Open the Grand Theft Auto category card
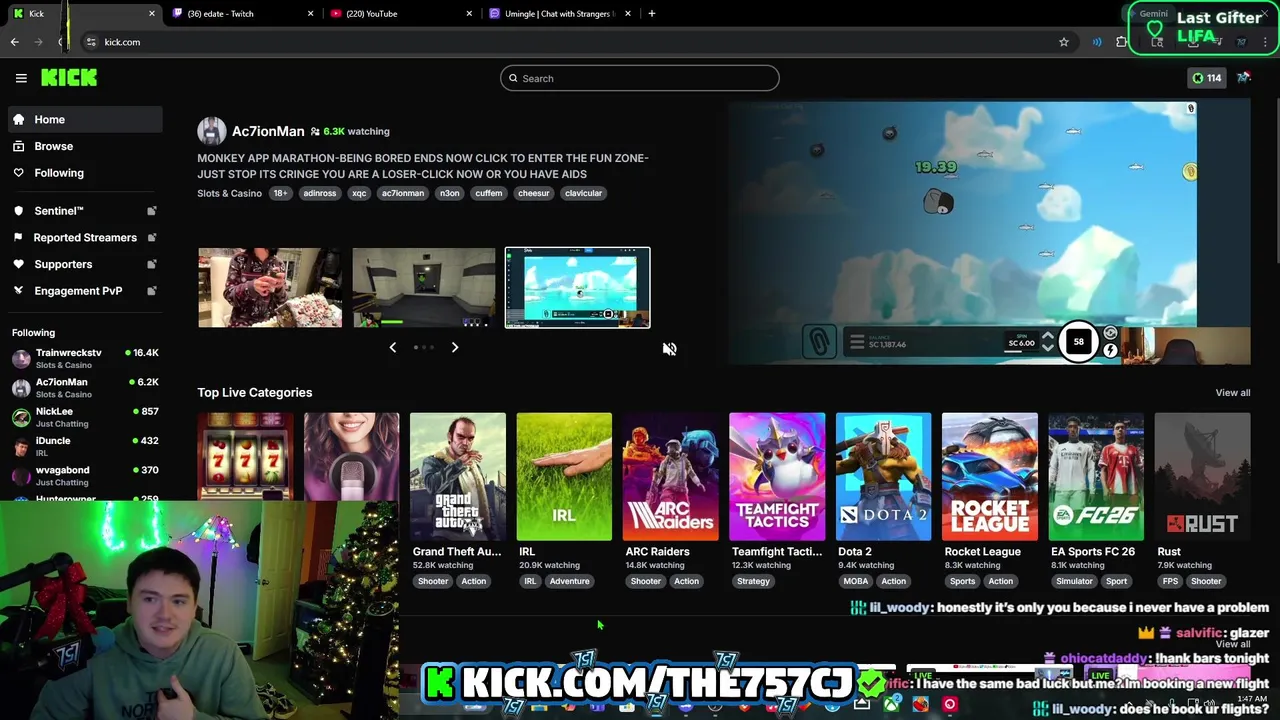This screenshot has height=720, width=1280. [x=457, y=477]
